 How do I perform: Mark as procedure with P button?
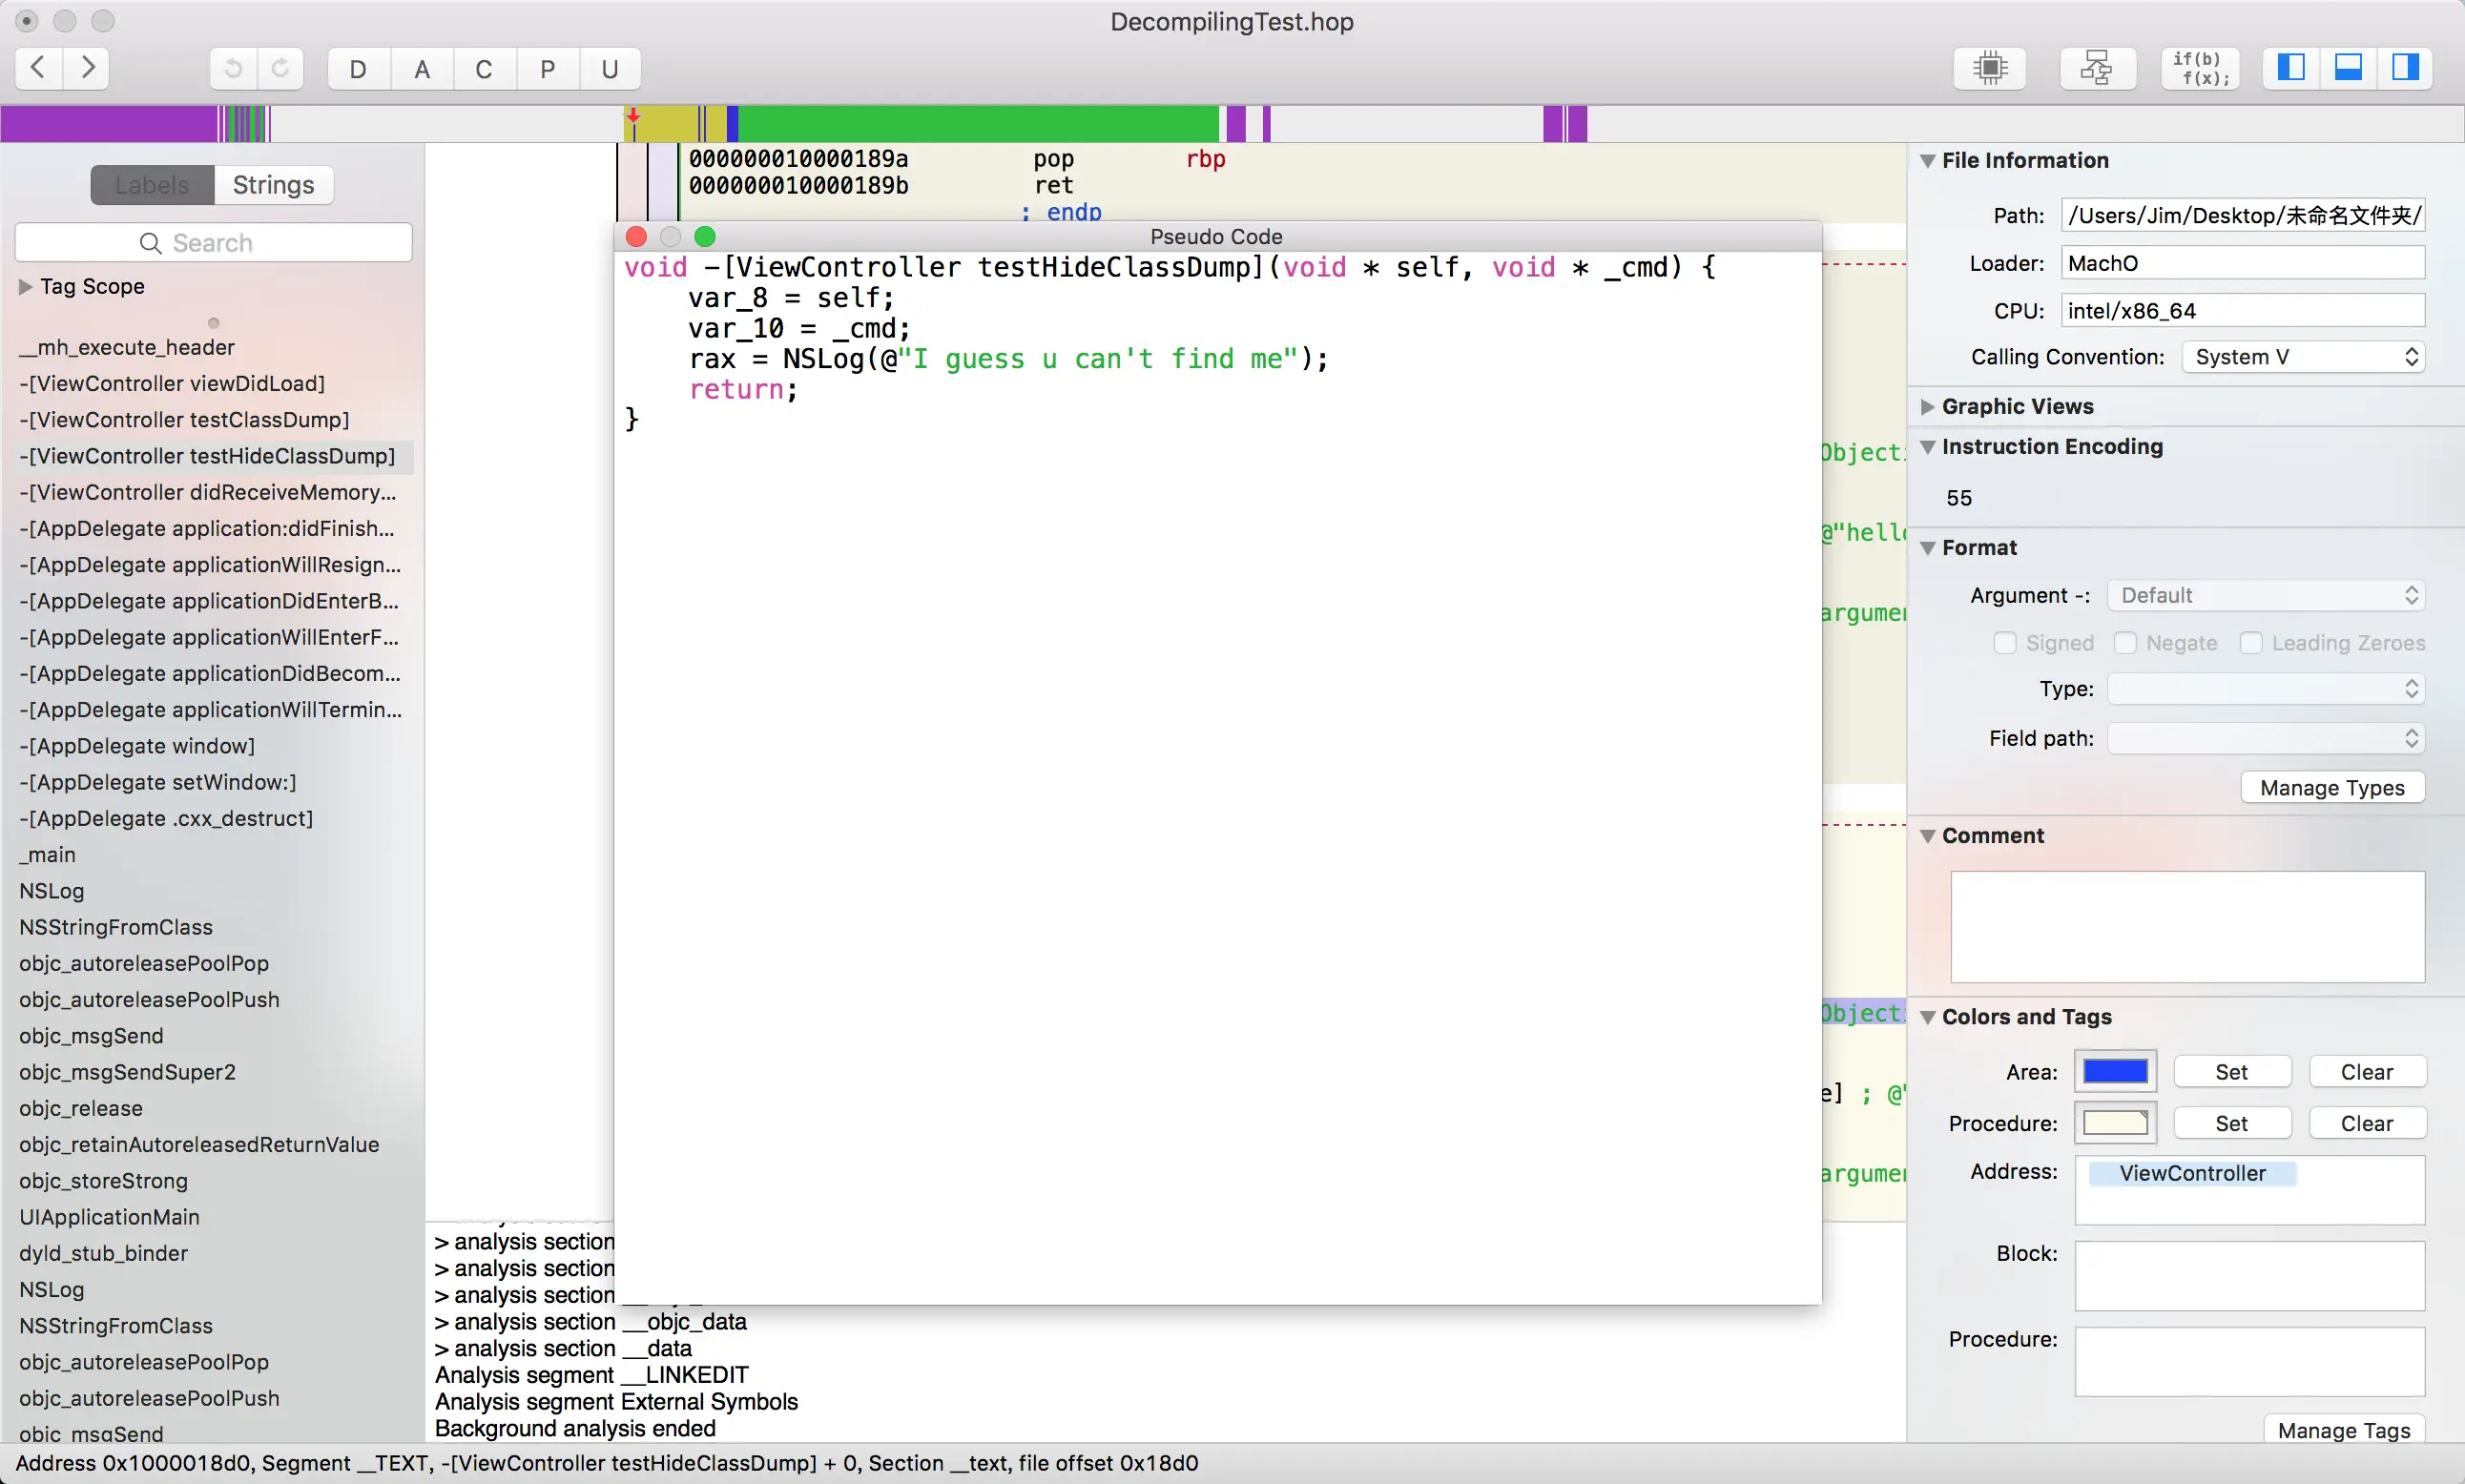(x=547, y=69)
